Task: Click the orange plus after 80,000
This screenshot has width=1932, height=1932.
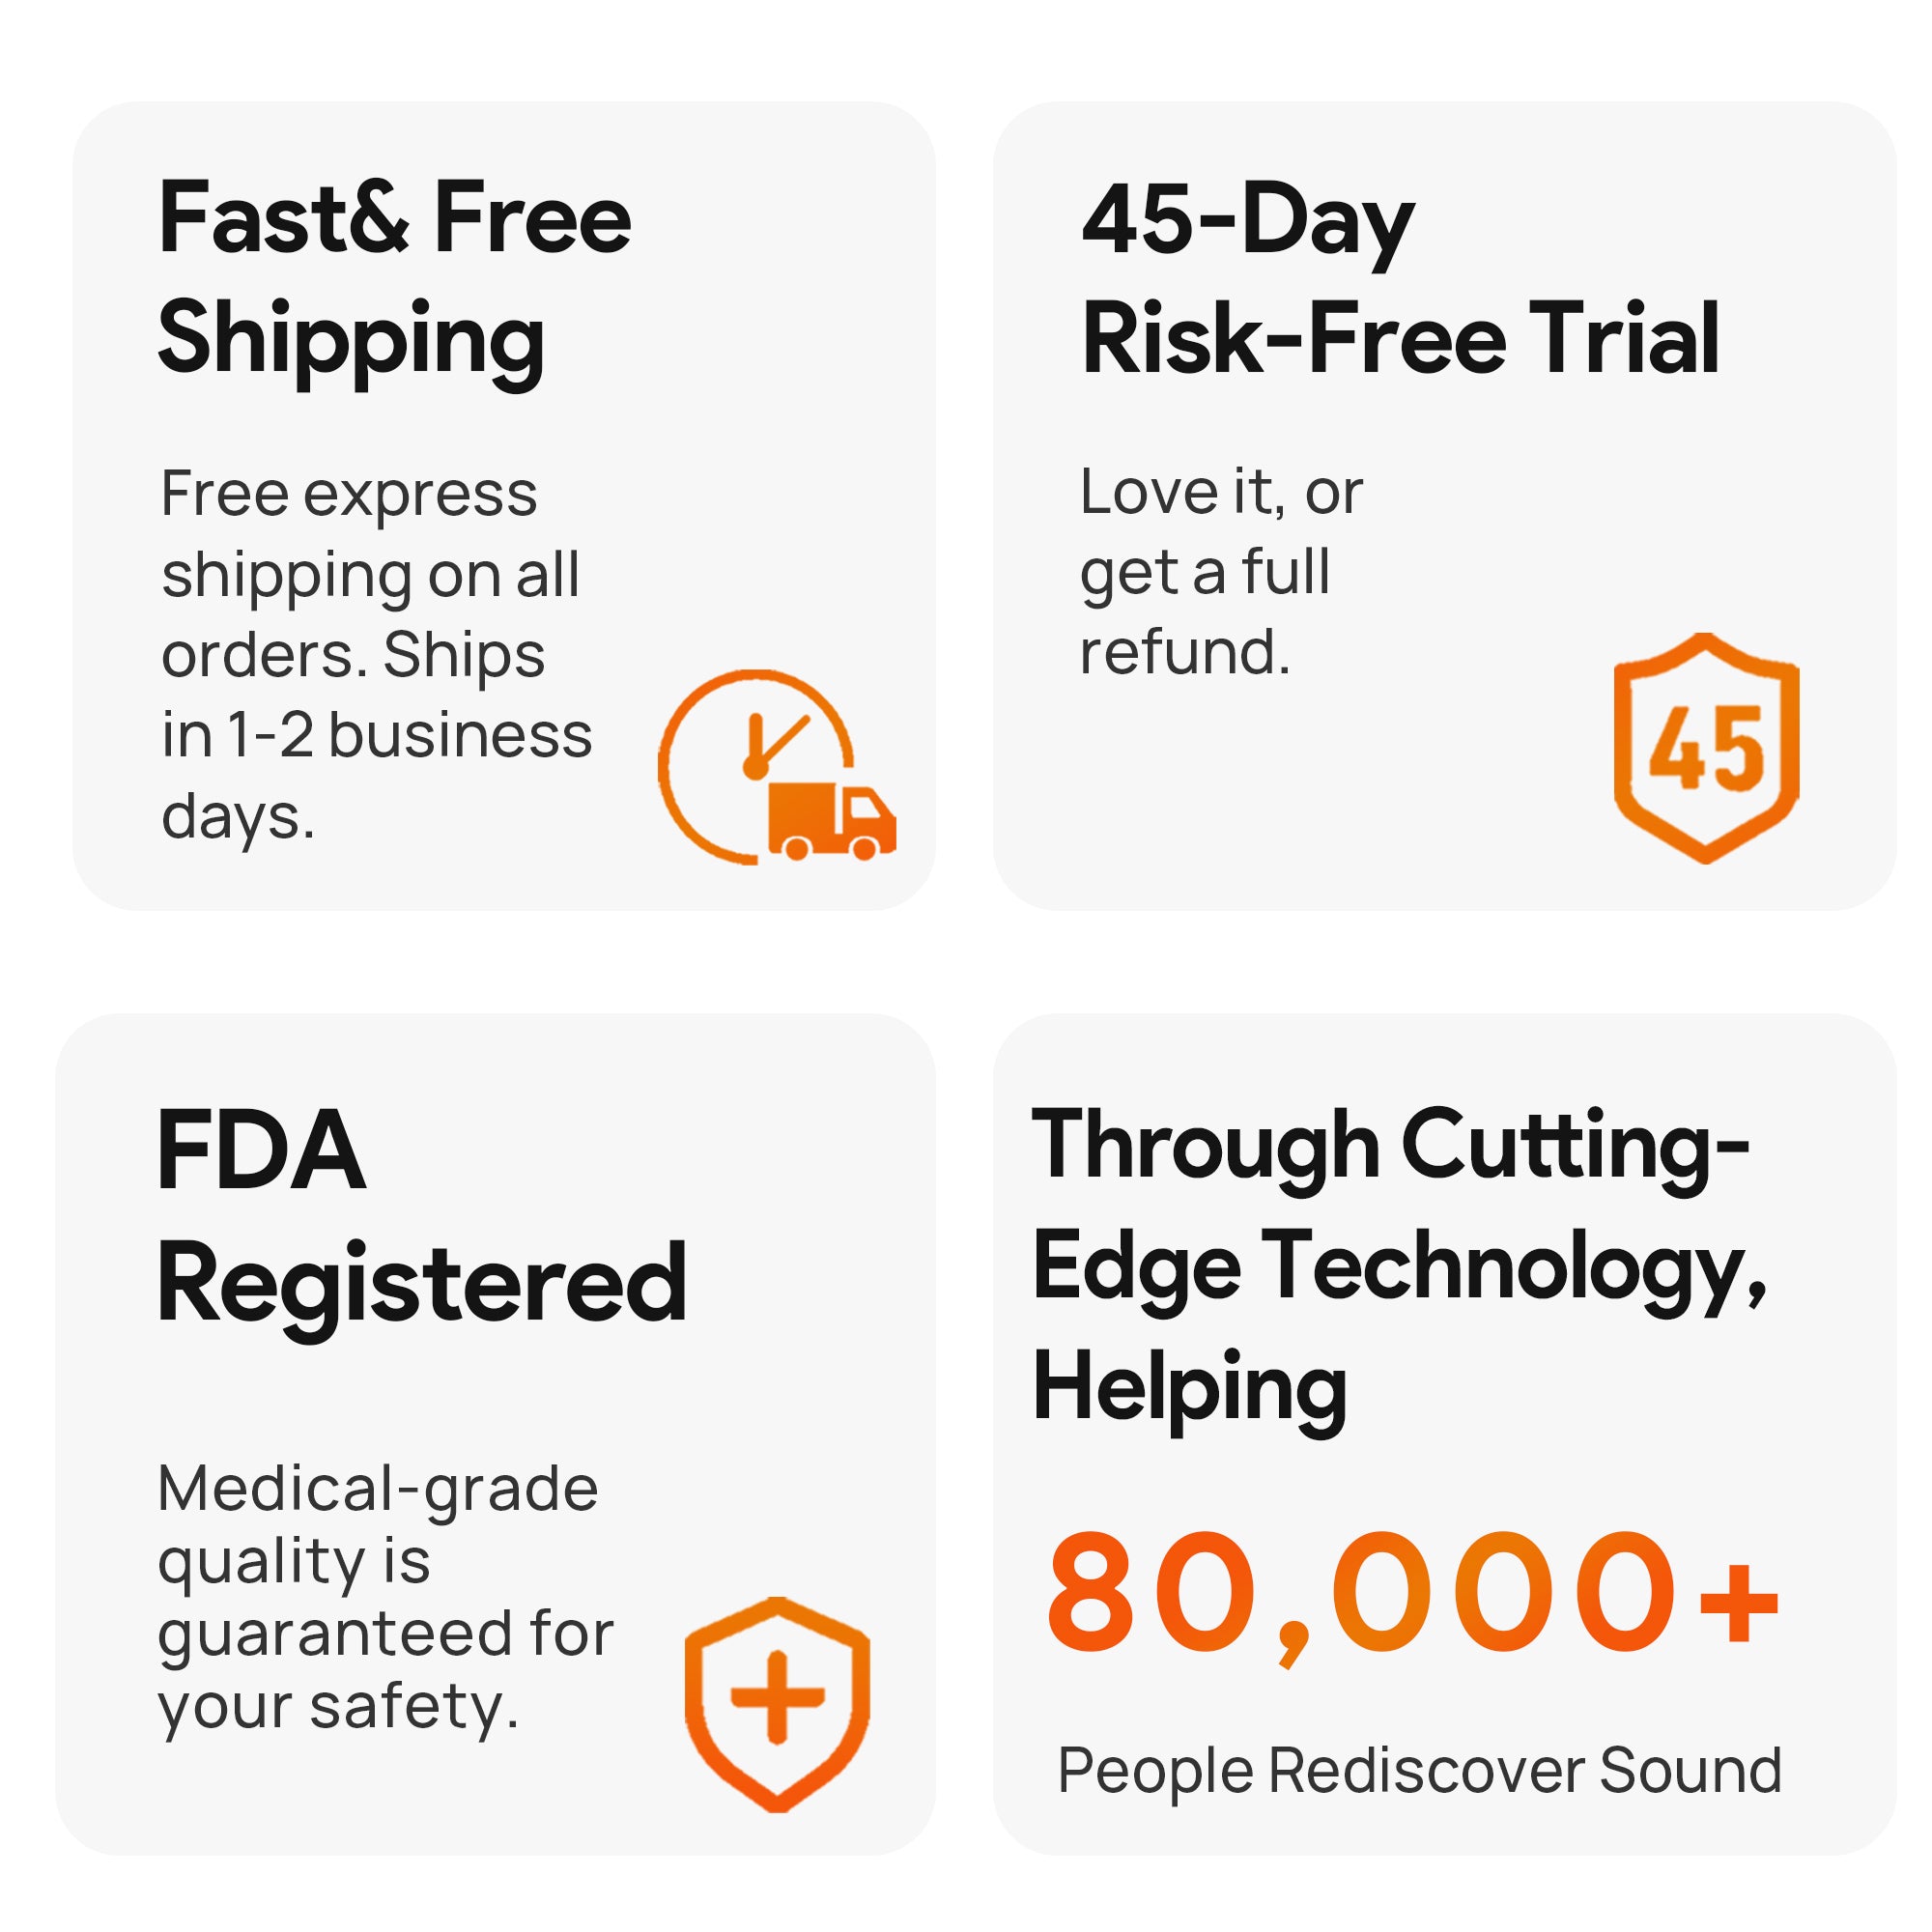Action: point(1740,1603)
